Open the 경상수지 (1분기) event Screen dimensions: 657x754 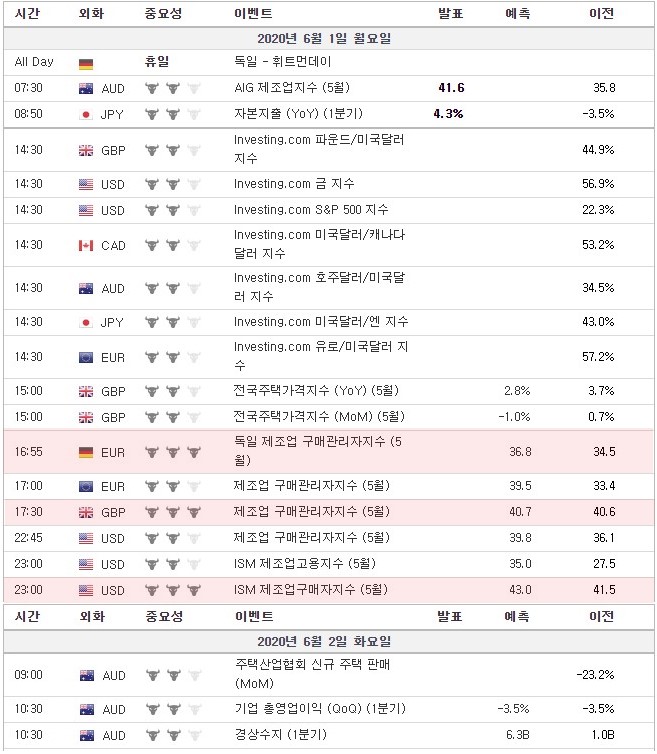point(280,734)
